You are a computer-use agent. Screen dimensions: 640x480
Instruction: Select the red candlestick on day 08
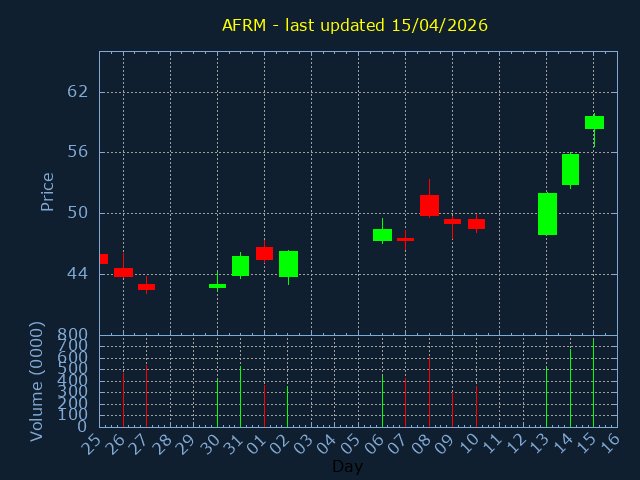(x=429, y=205)
